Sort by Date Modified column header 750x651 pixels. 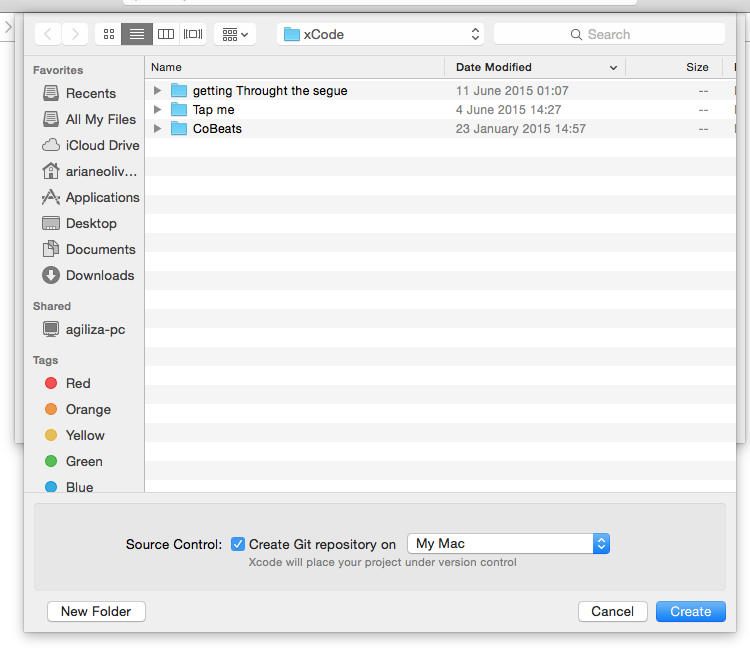(534, 67)
